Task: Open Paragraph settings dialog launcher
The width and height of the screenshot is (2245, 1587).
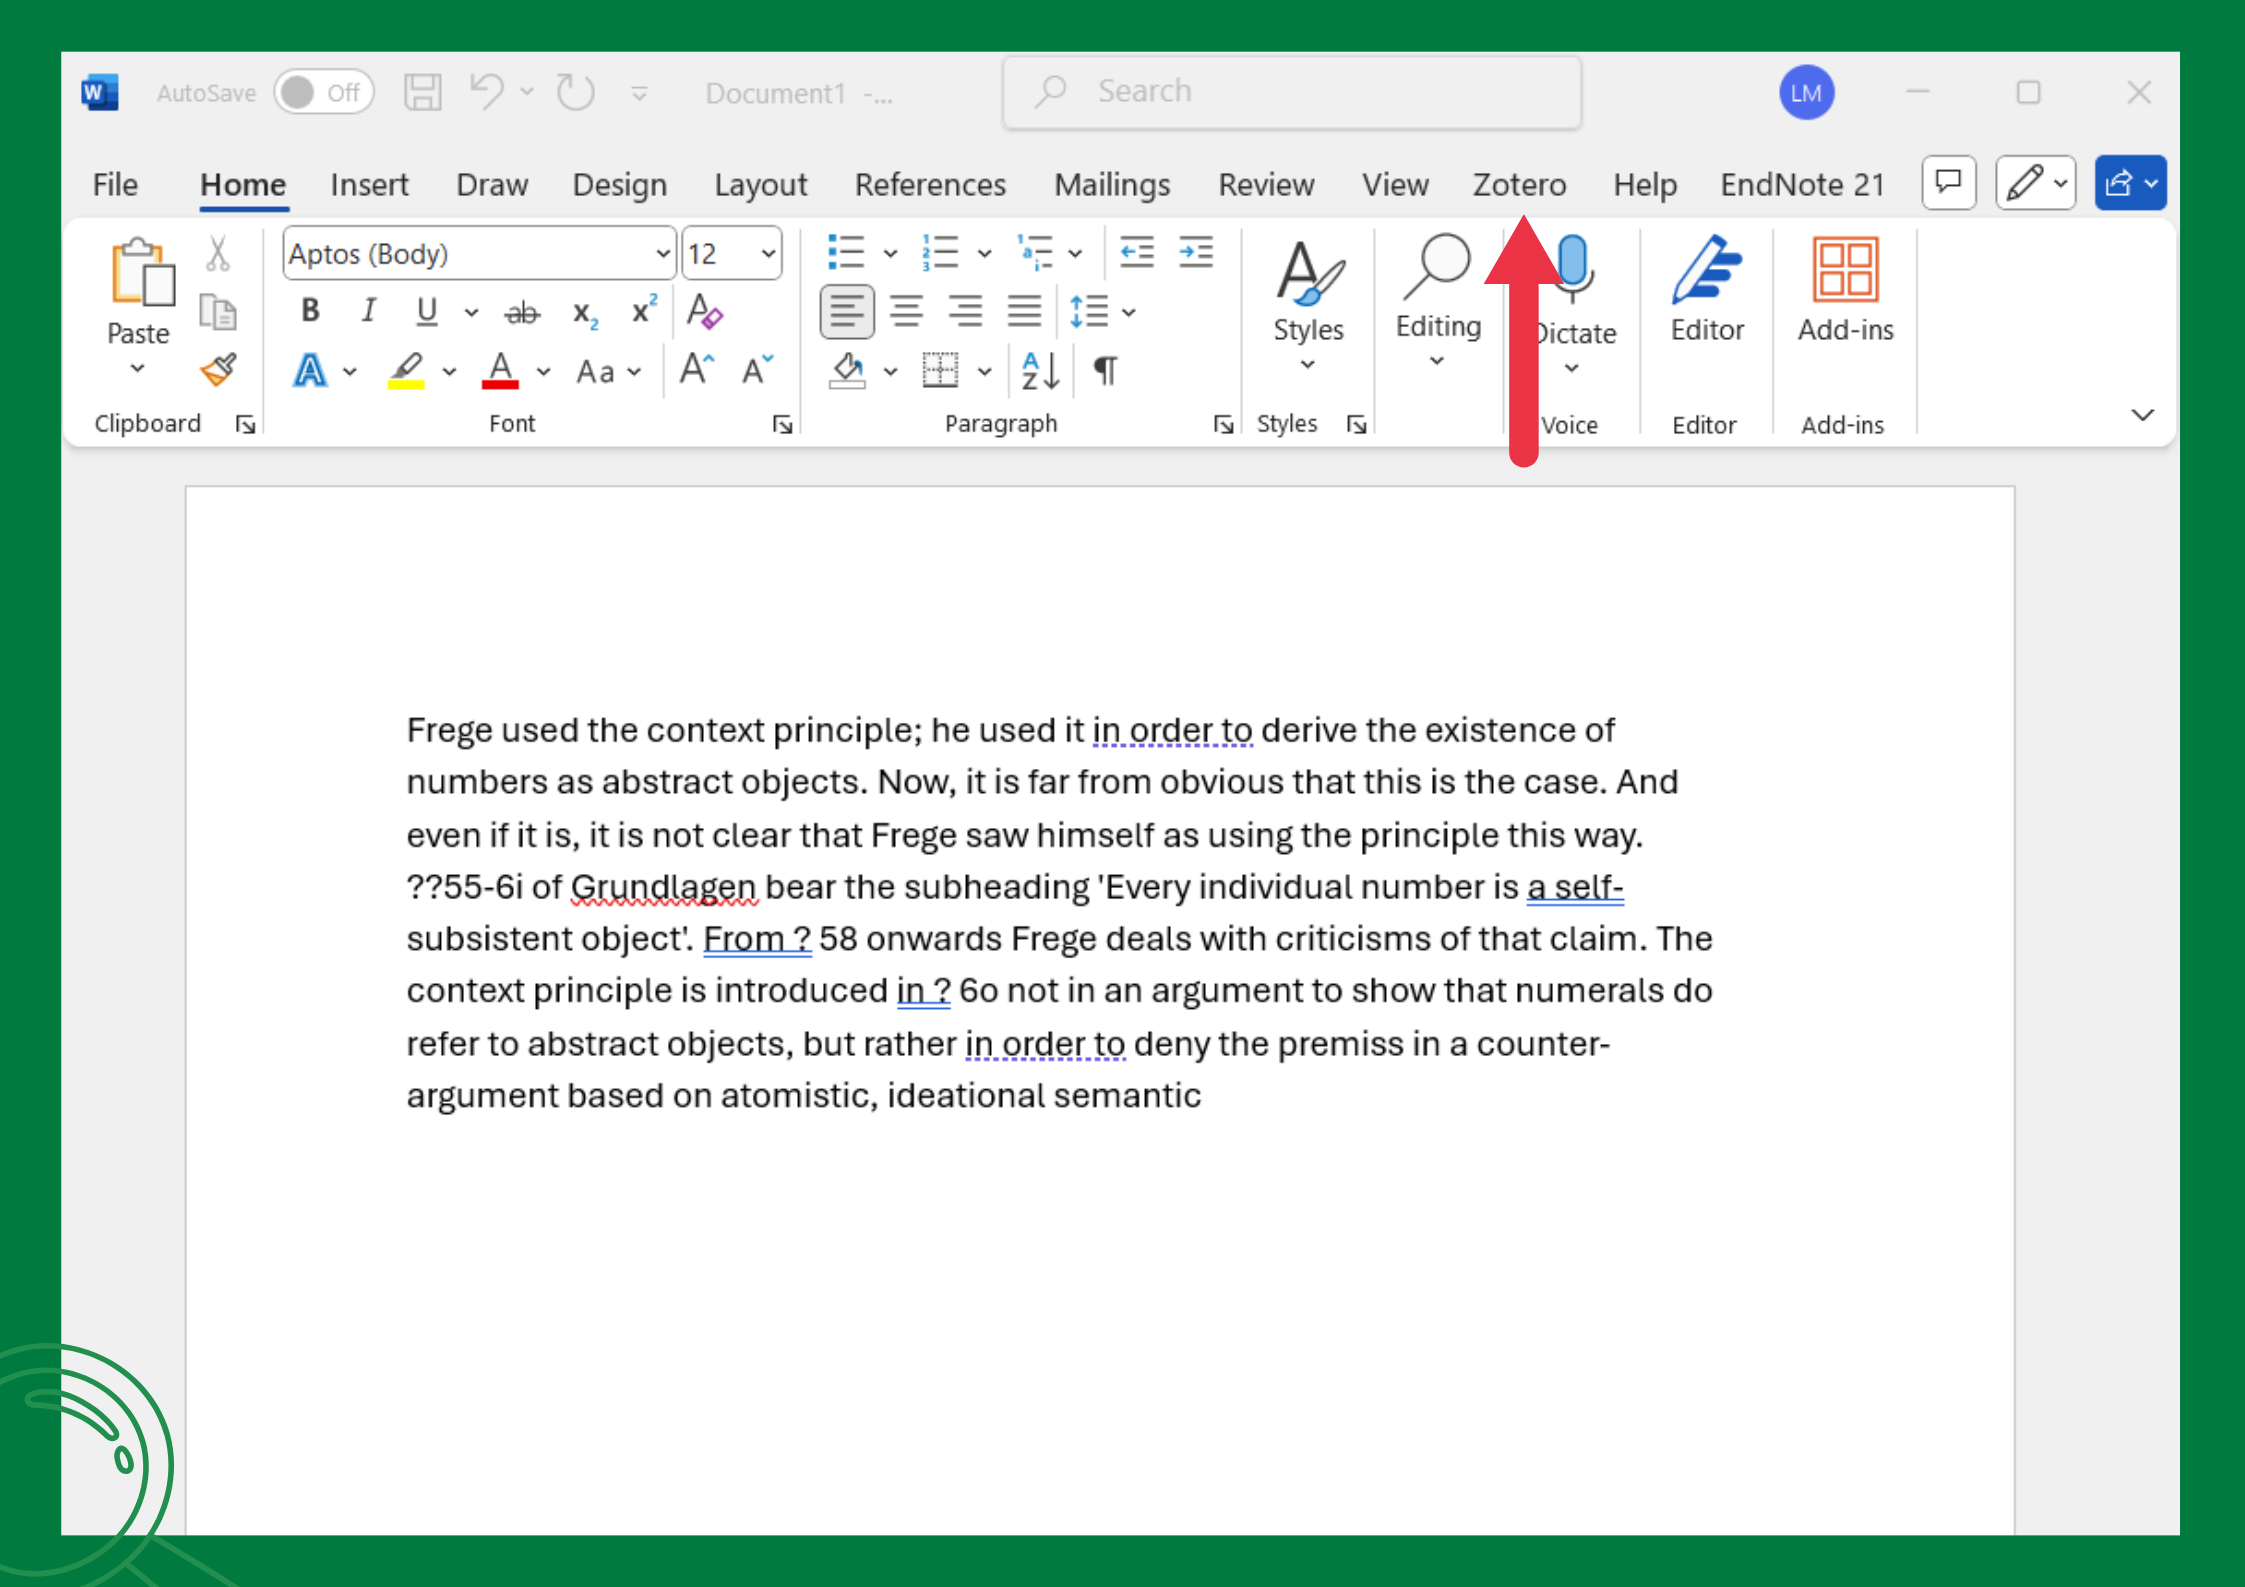Action: (x=1222, y=425)
